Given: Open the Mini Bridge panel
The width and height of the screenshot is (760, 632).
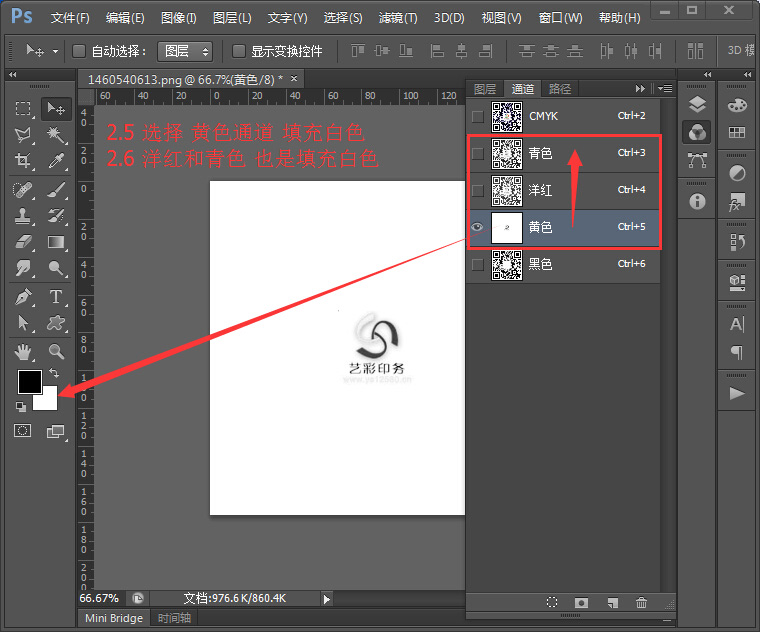Looking at the screenshot, I should [x=113, y=618].
